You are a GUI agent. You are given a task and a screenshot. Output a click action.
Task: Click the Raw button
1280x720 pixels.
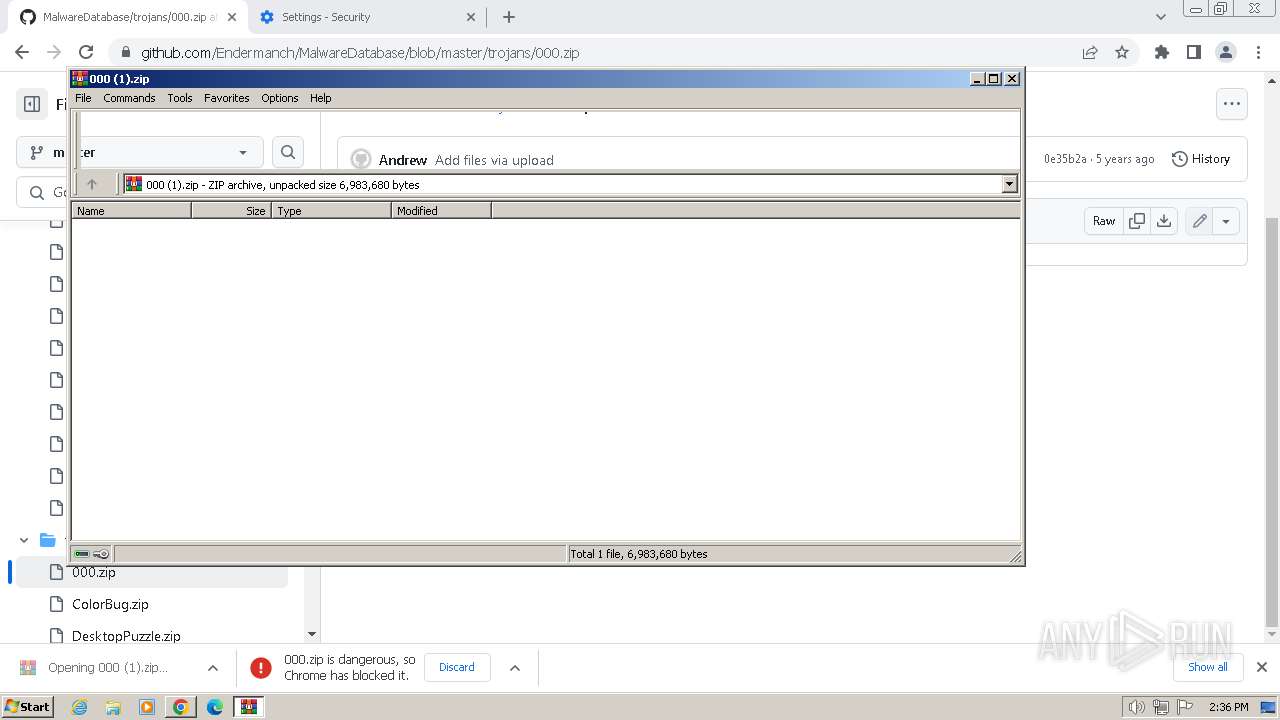pyautogui.click(x=1104, y=221)
